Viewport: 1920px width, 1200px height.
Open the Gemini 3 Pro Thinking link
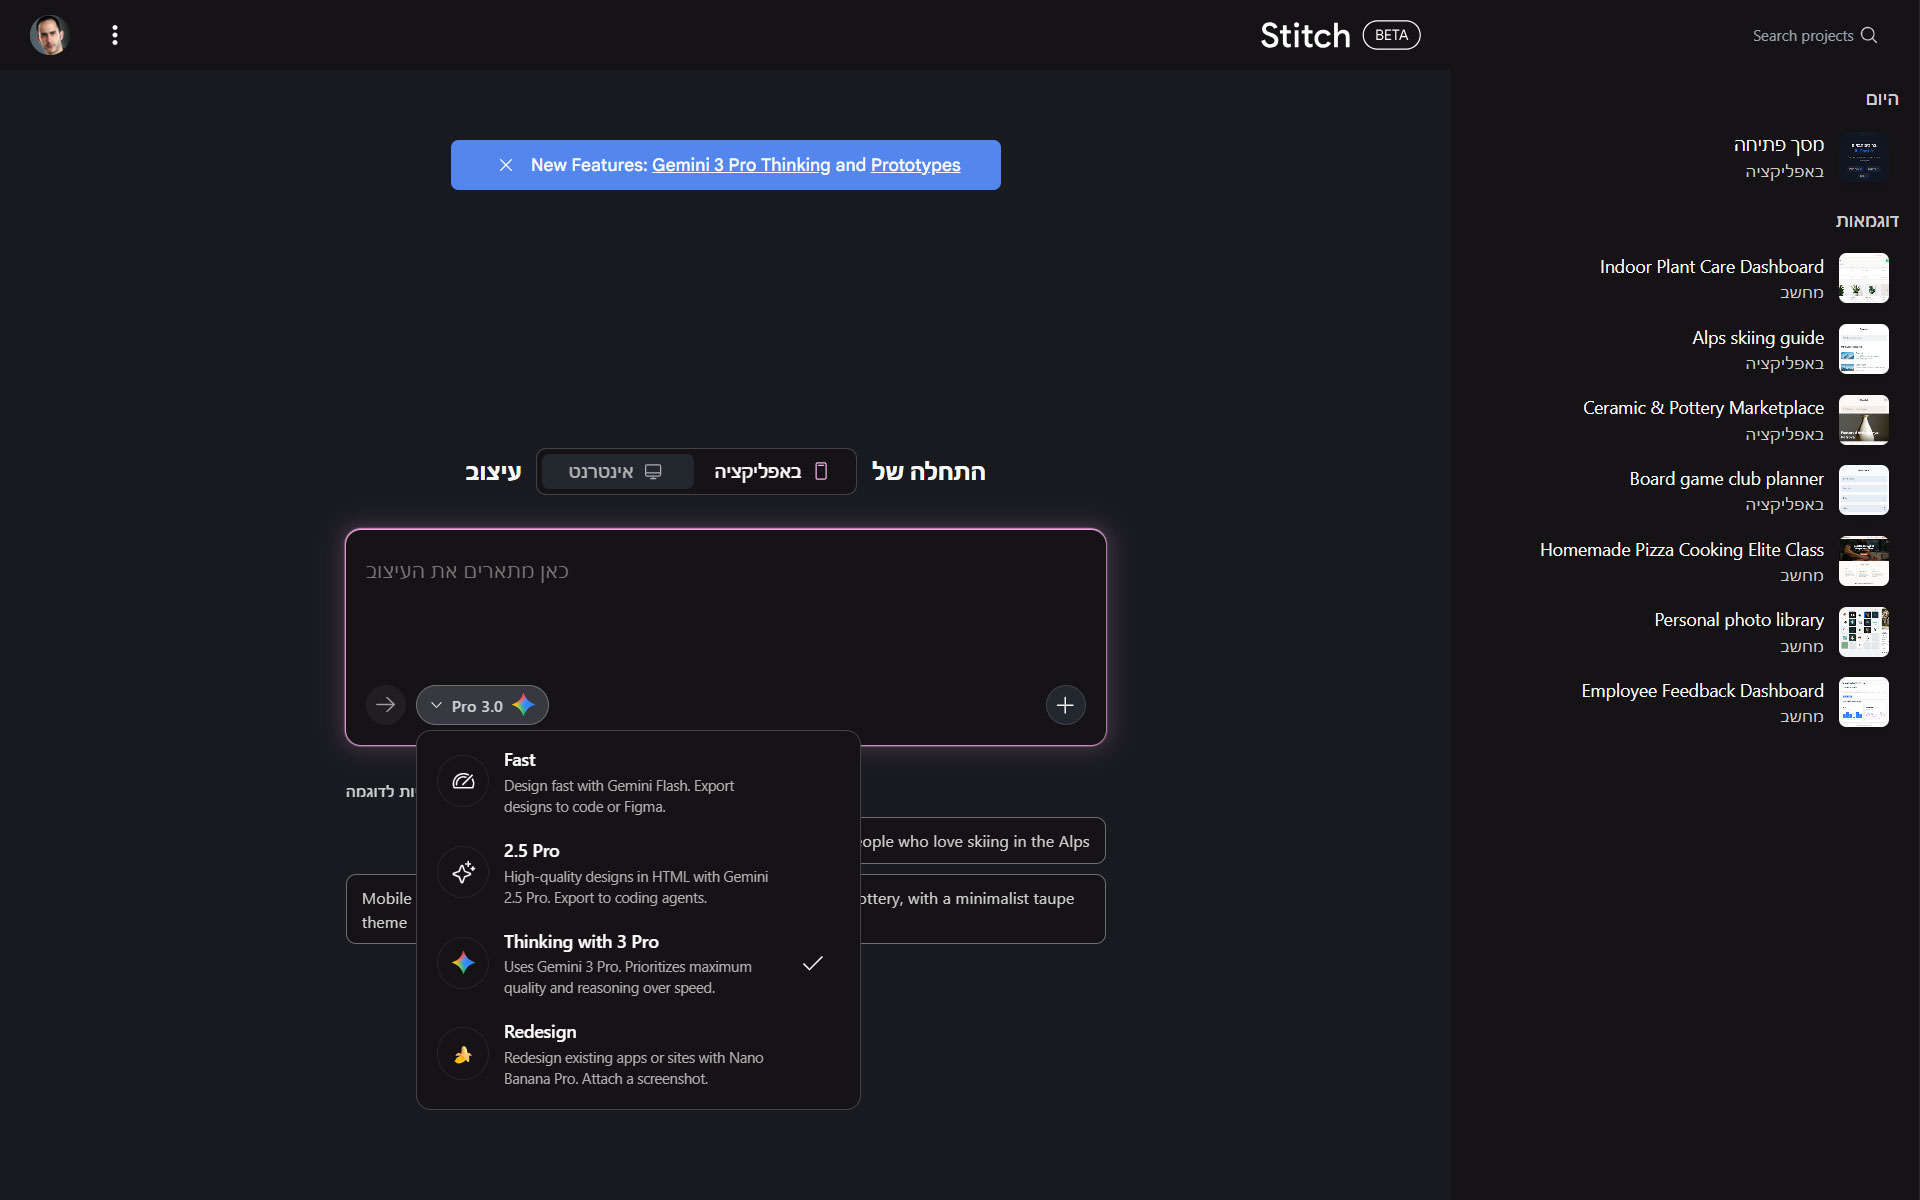(x=740, y=165)
